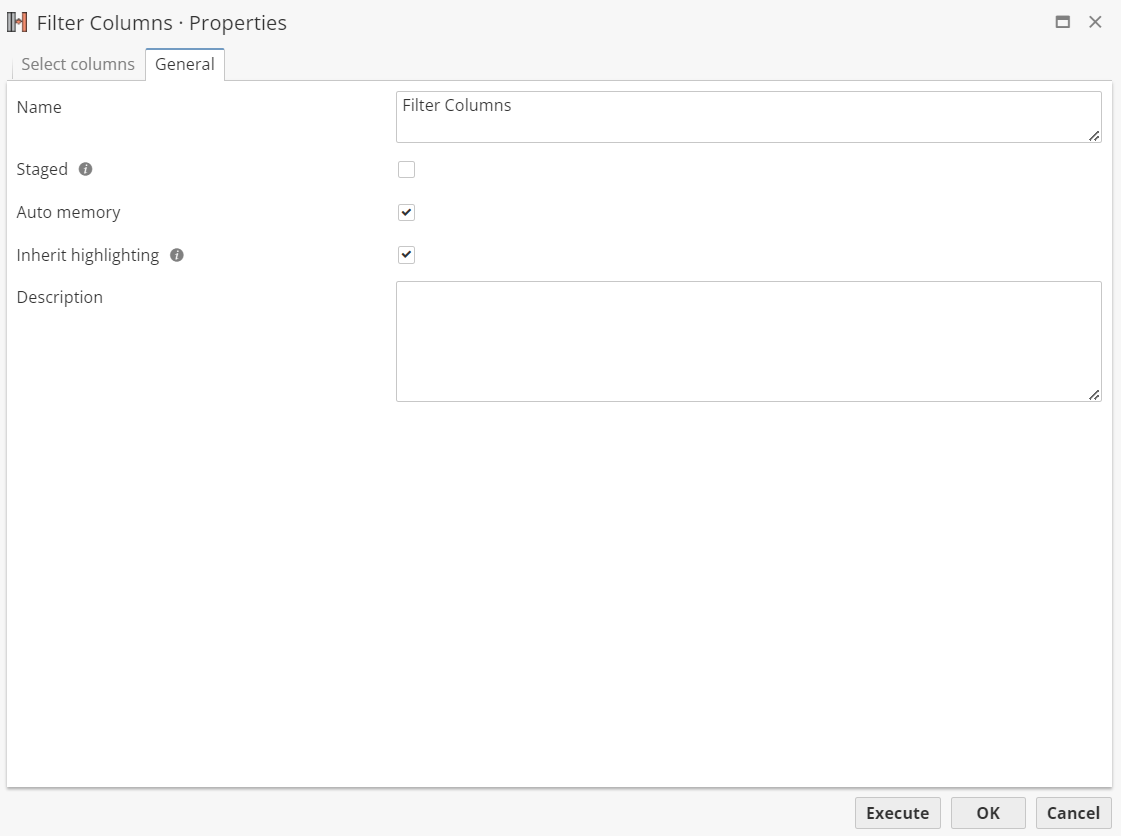This screenshot has width=1121, height=836.
Task: Uncheck the Inherit highlighting option
Action: [406, 254]
